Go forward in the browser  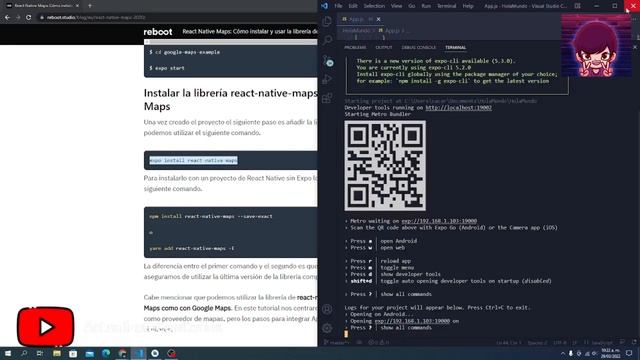(18, 18)
